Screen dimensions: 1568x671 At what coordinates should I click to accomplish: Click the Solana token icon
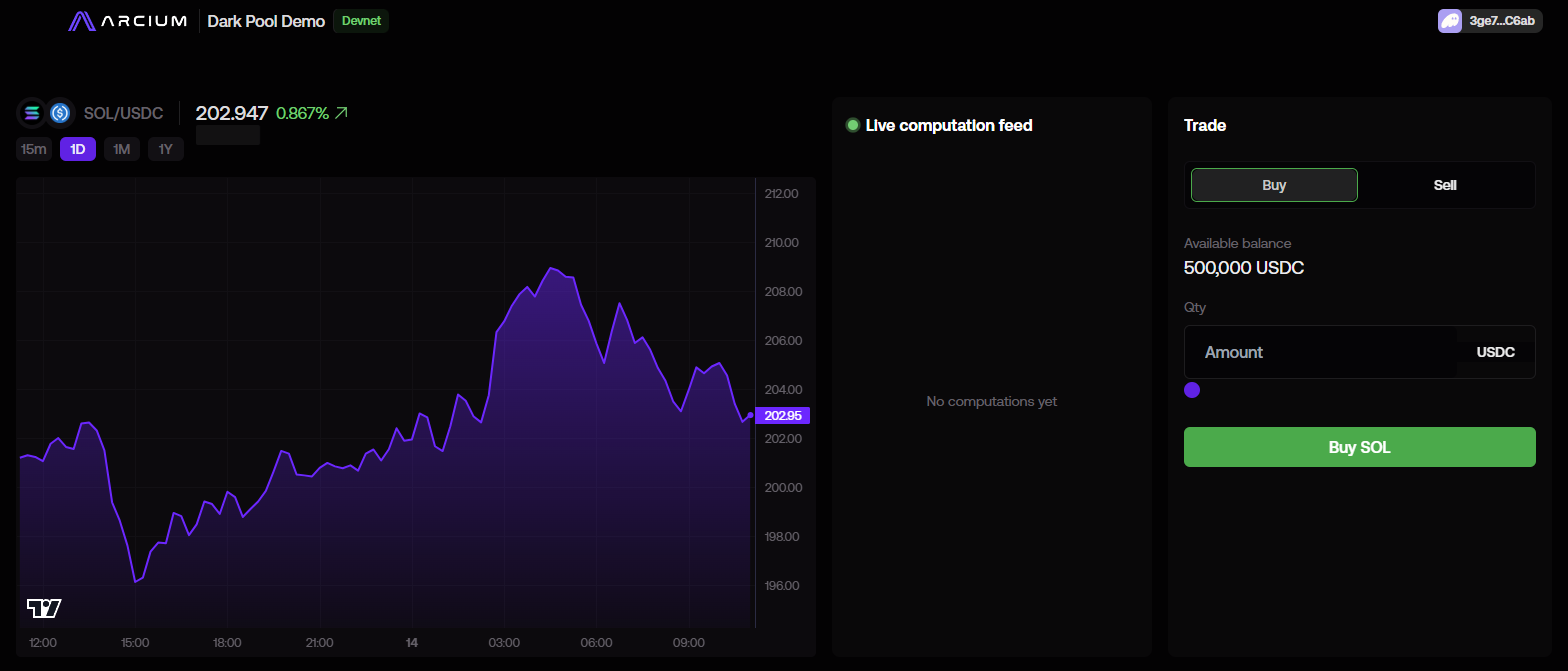click(x=33, y=114)
